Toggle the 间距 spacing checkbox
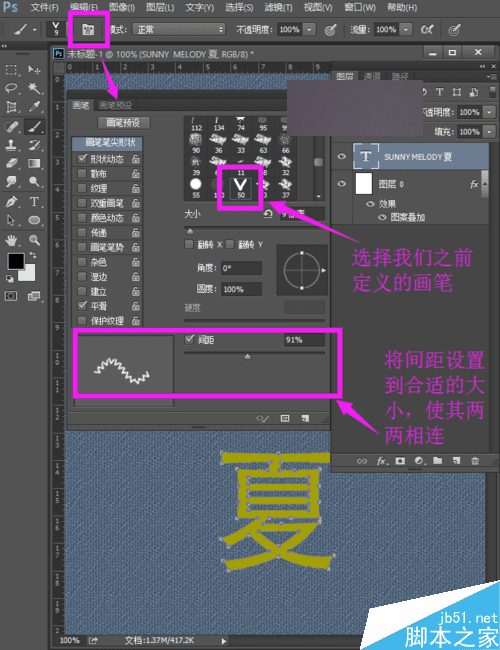The height and width of the screenshot is (650, 500). (189, 340)
